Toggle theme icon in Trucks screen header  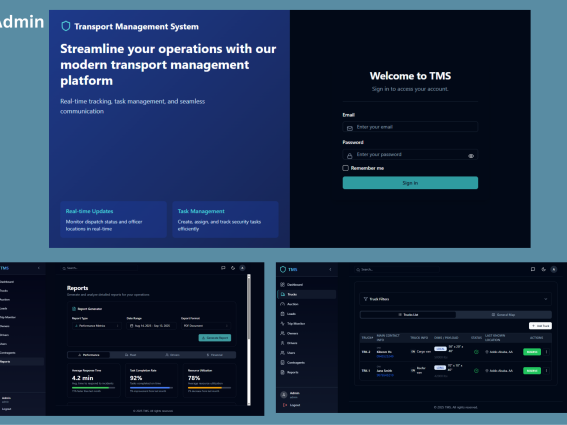click(543, 269)
